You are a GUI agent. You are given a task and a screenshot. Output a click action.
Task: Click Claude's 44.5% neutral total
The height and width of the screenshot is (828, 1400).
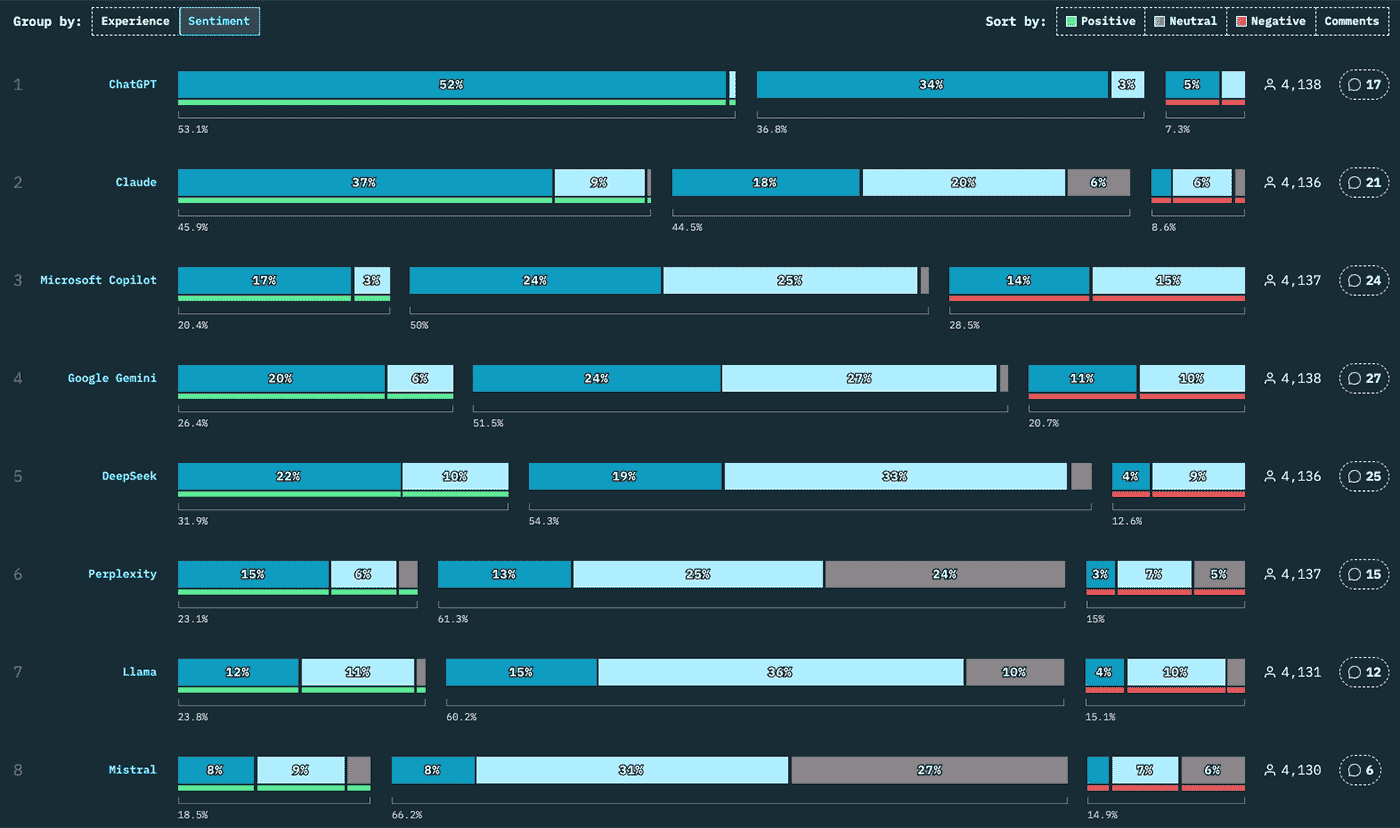(x=687, y=227)
